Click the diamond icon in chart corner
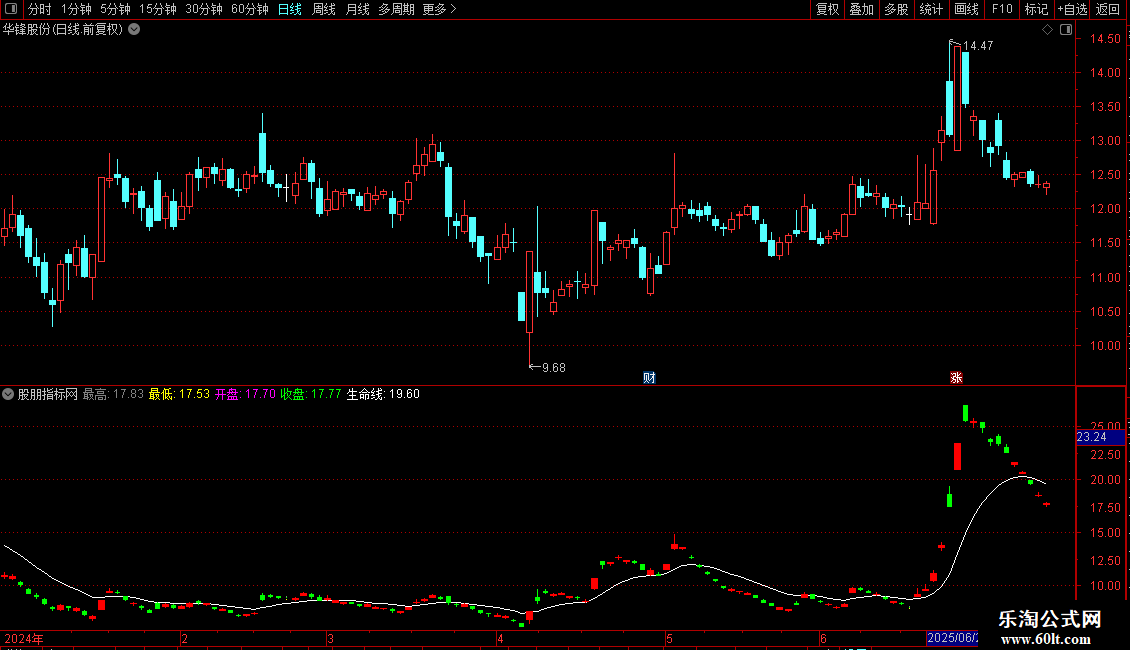Image resolution: width=1130 pixels, height=650 pixels. point(1047,30)
